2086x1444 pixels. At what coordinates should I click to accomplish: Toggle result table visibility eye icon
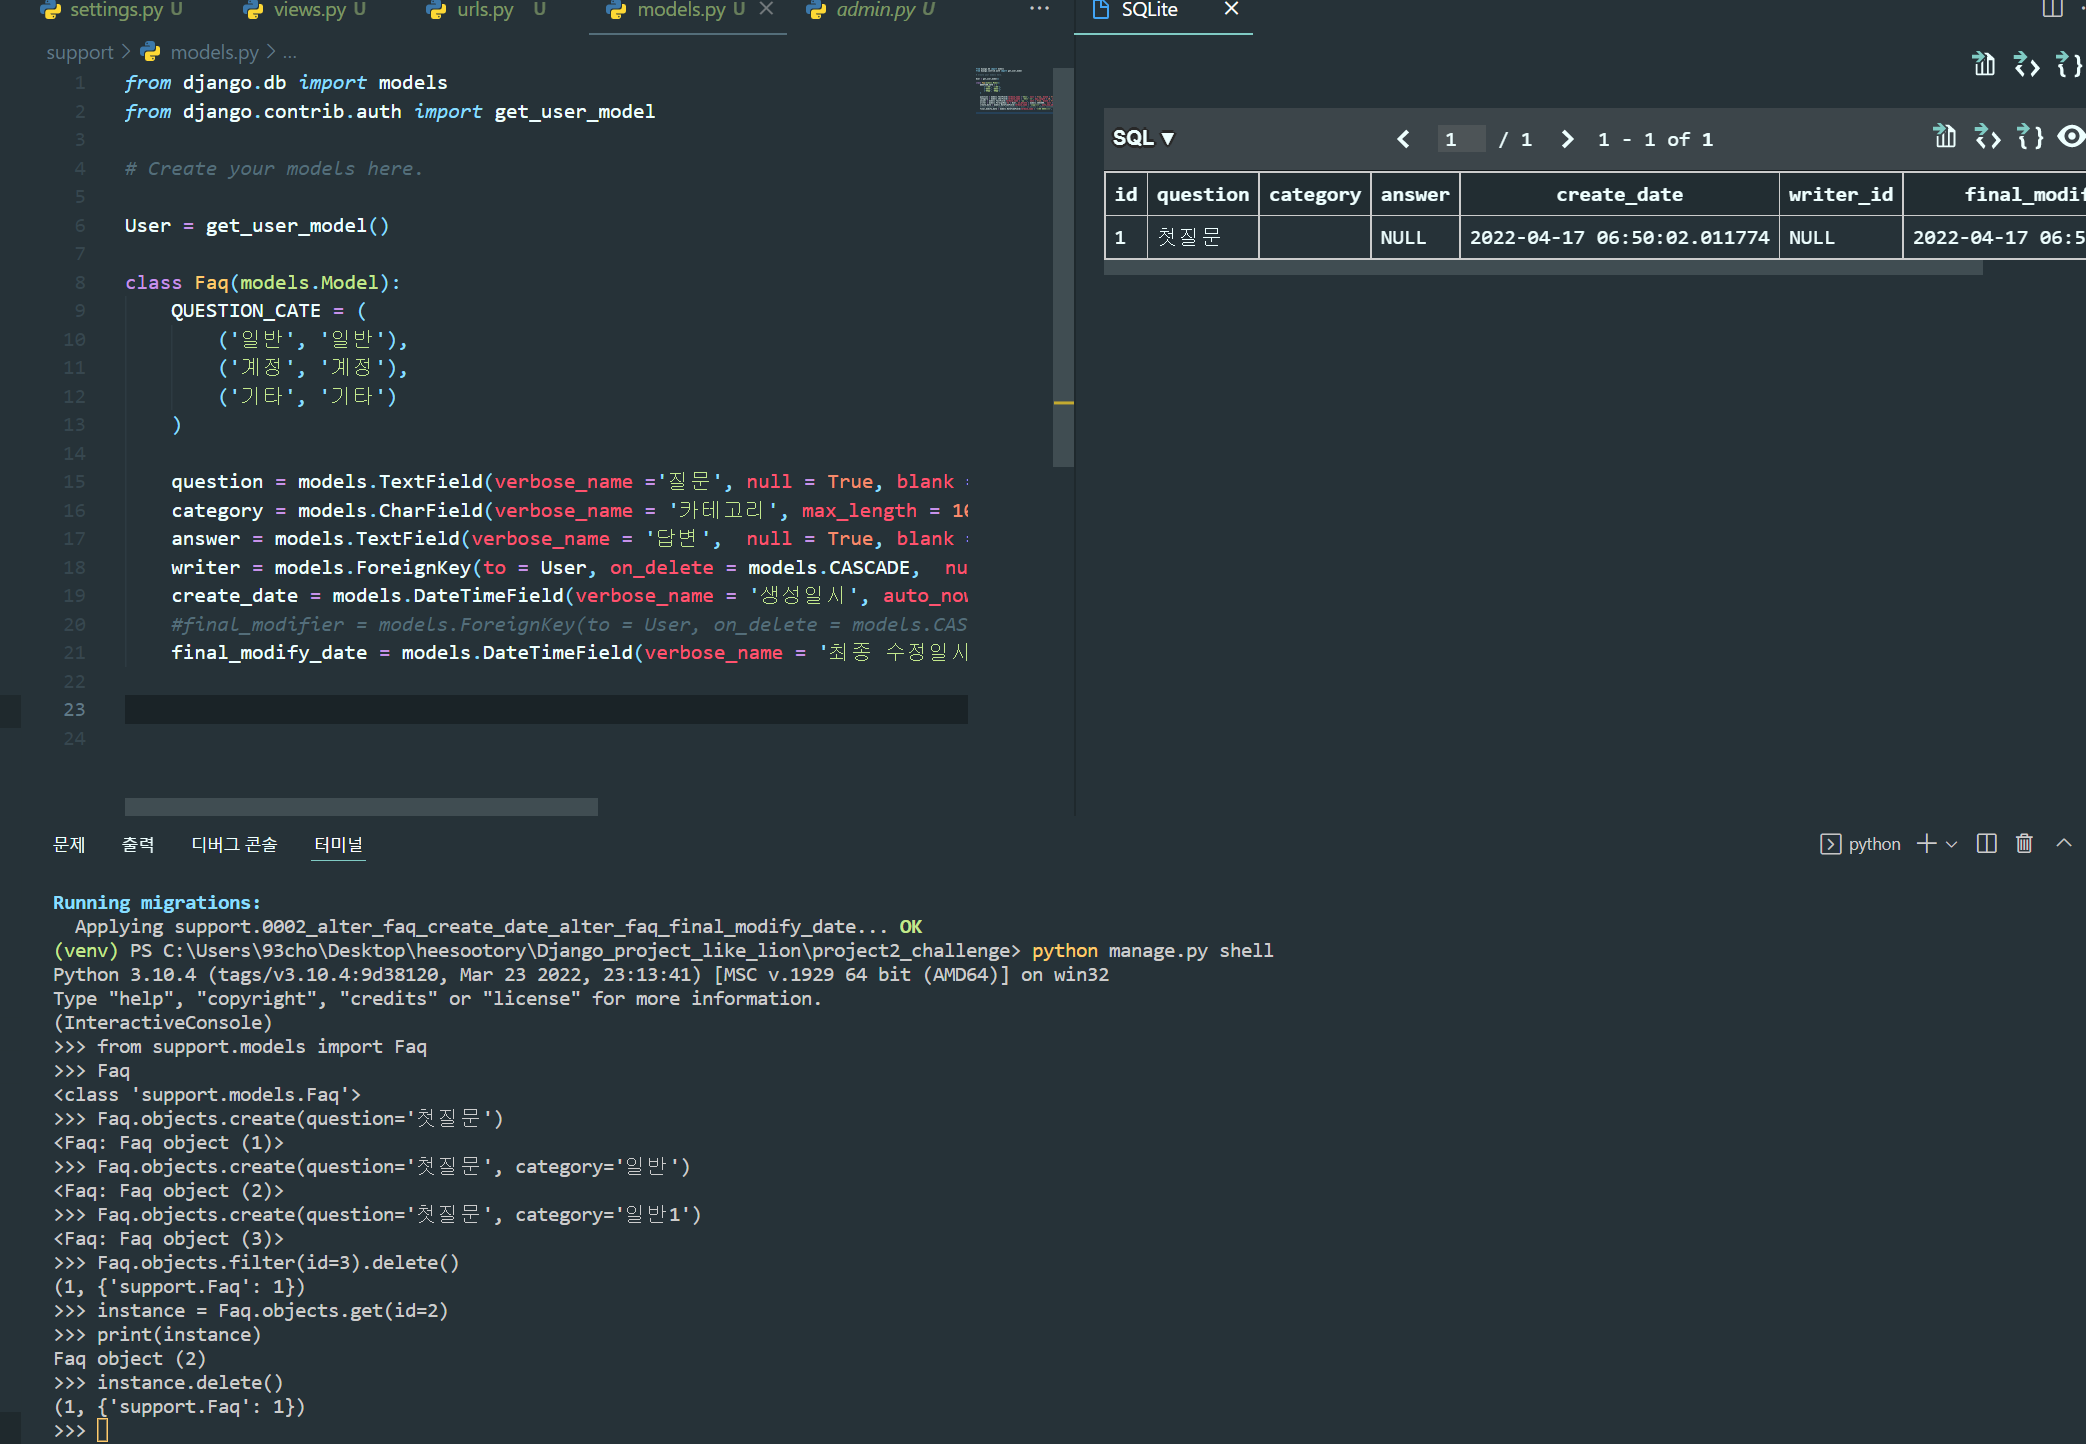(2071, 137)
